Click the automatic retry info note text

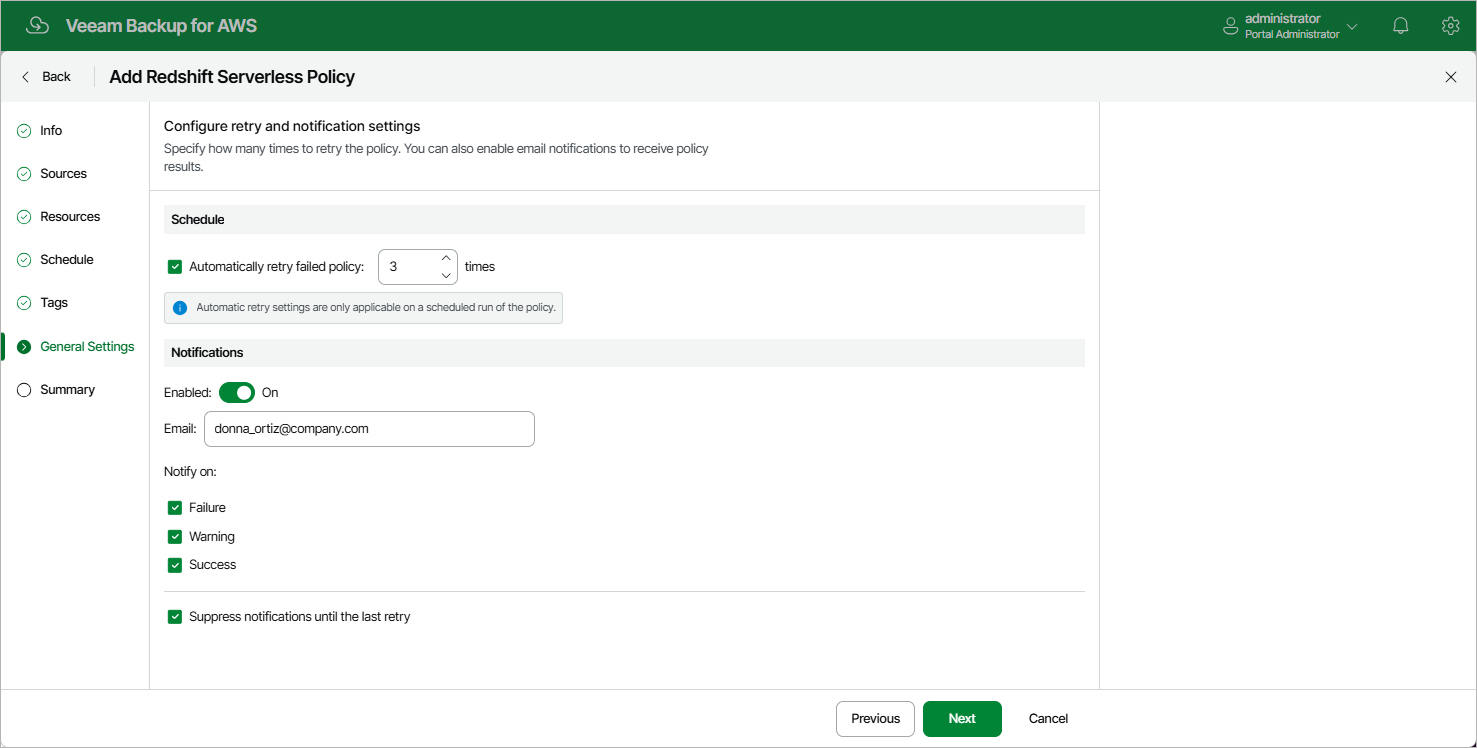pos(376,308)
